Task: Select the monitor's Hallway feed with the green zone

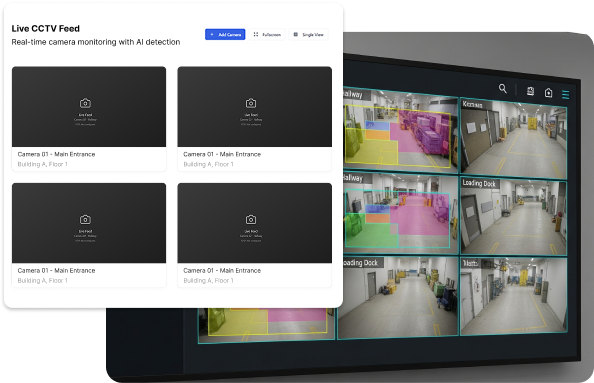Action: pyautogui.click(x=401, y=214)
